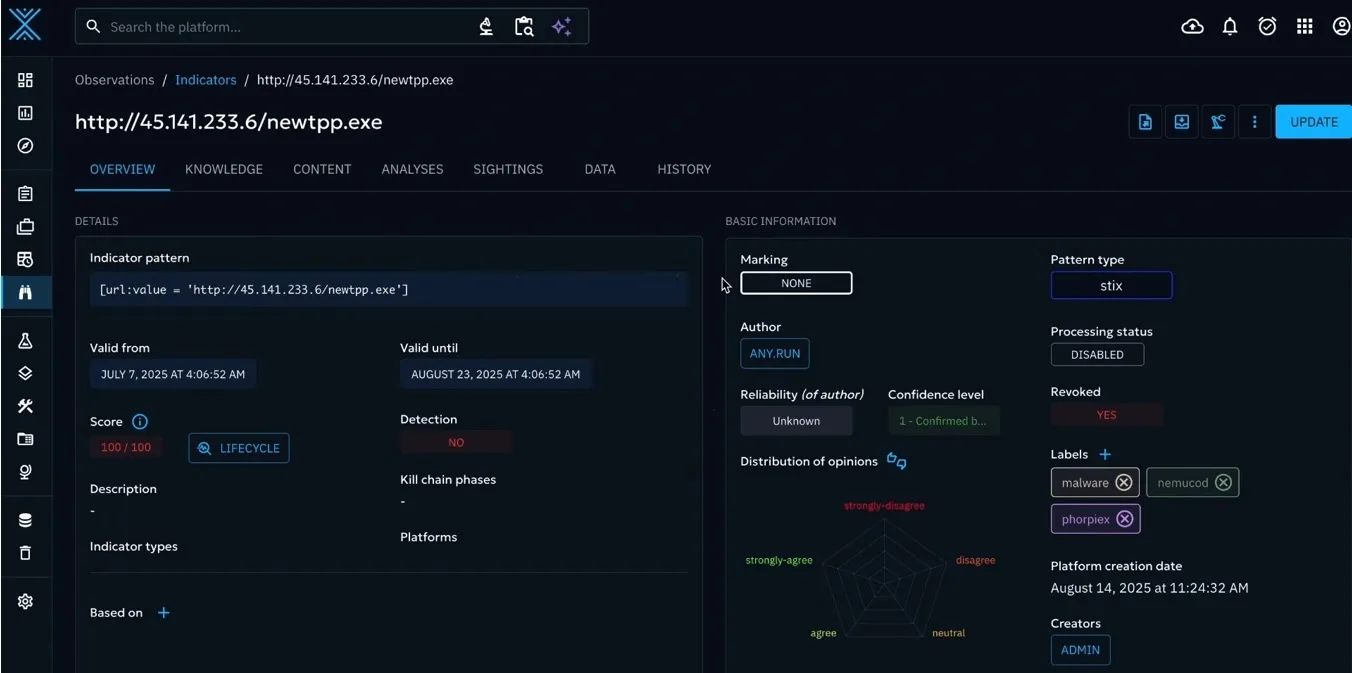The image size is (1352, 673).
Task: Open the three-dot more options menu
Action: 1254,122
